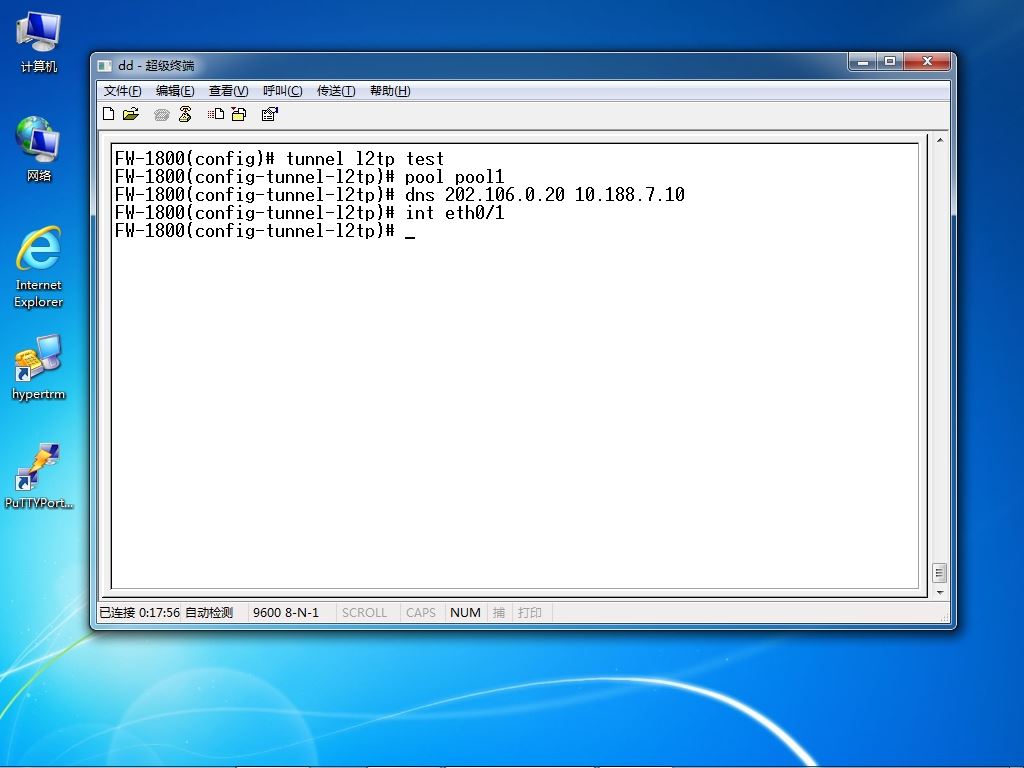The width and height of the screenshot is (1024, 768).
Task: Click the CAPS indicator in status bar
Action: tap(421, 613)
